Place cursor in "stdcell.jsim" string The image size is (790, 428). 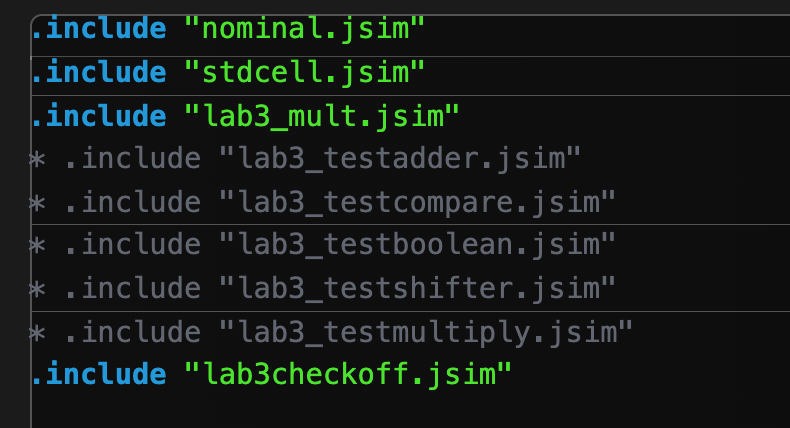(304, 73)
